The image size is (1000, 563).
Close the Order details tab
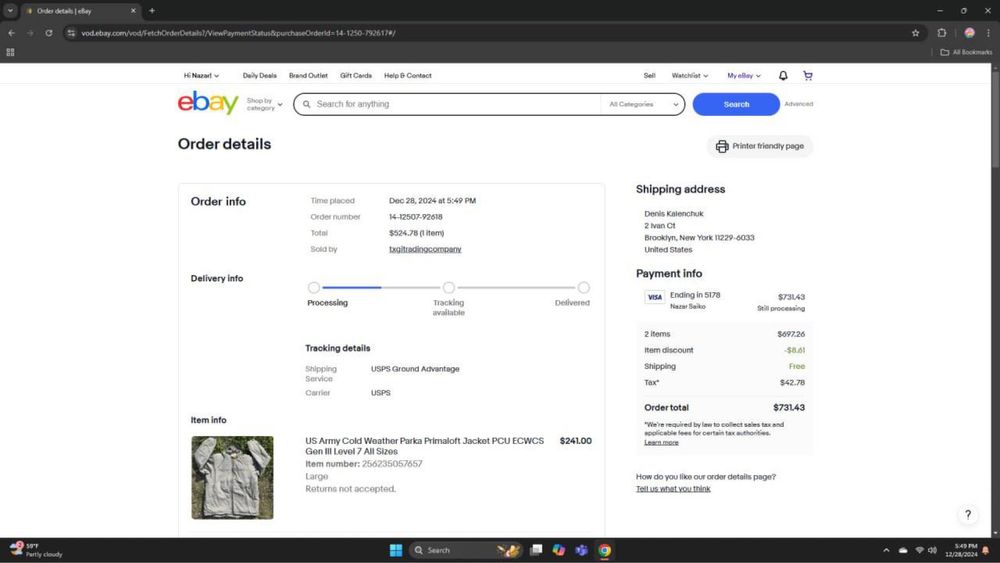click(133, 11)
